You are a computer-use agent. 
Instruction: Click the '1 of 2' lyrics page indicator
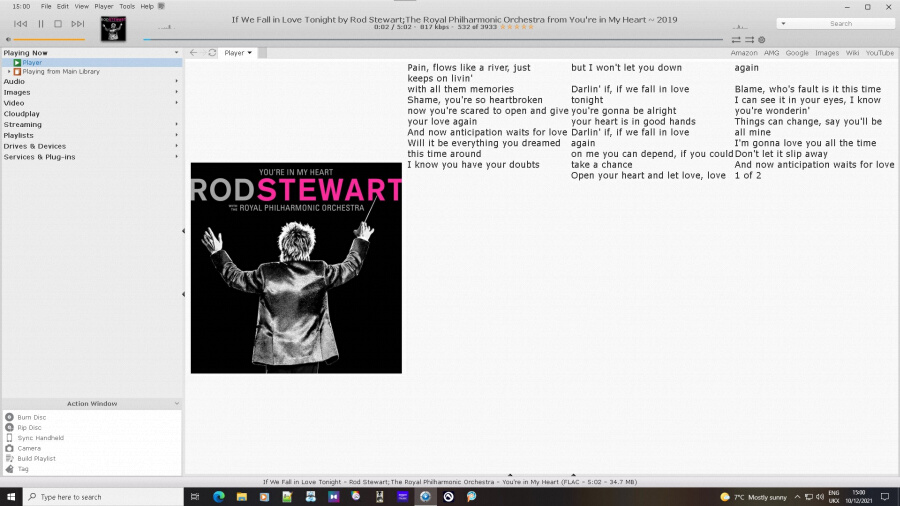click(748, 176)
